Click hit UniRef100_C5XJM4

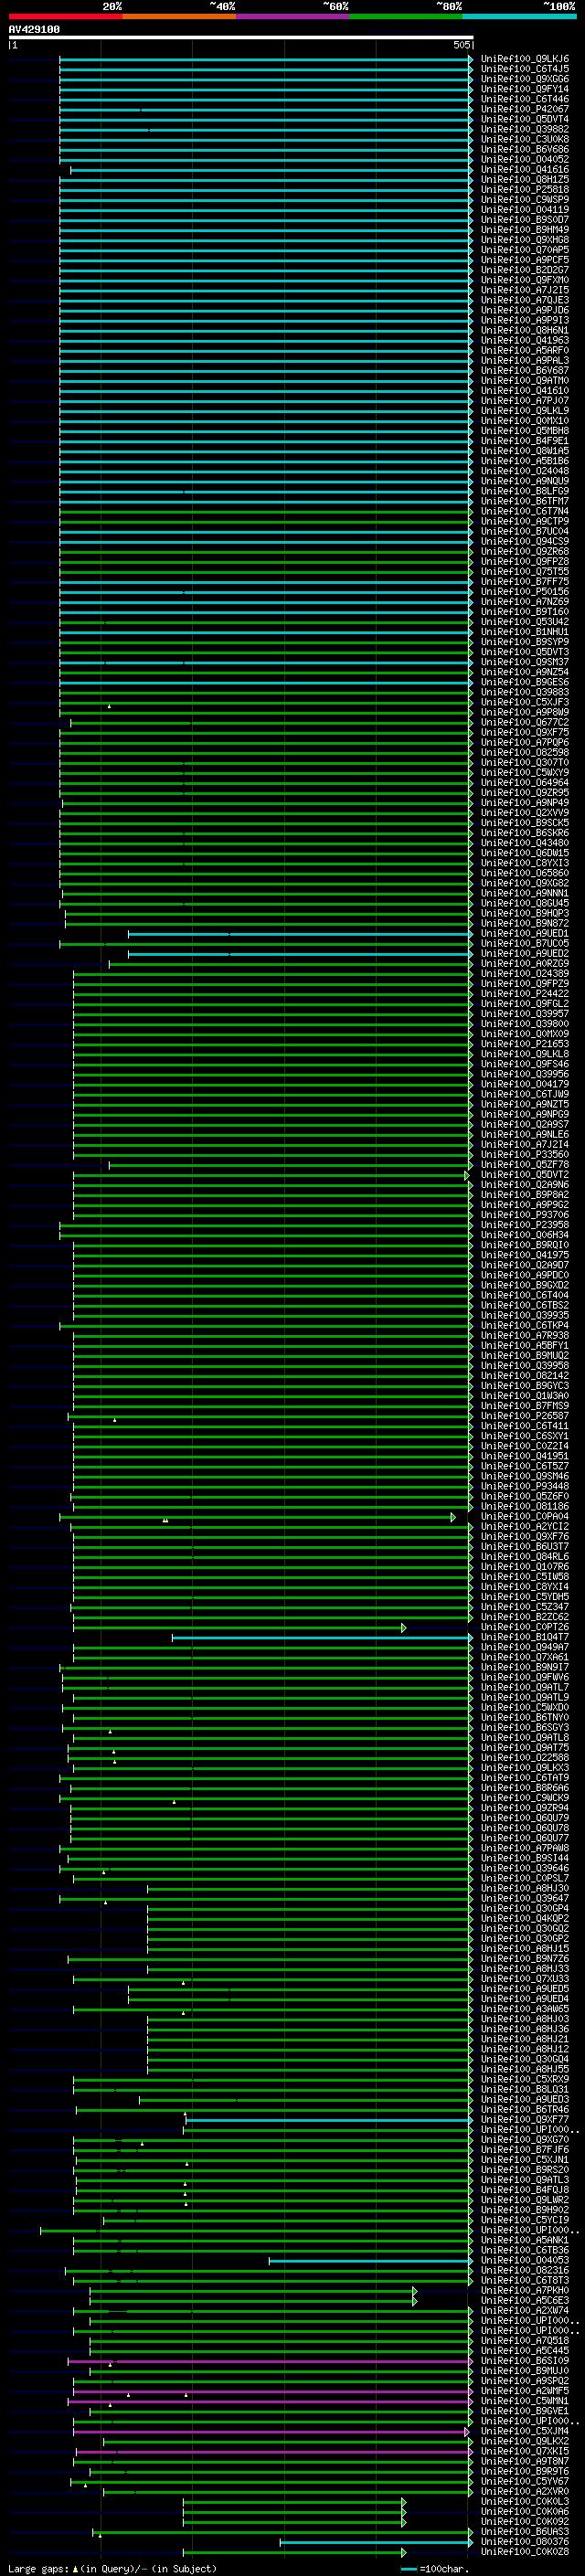click(x=524, y=2431)
